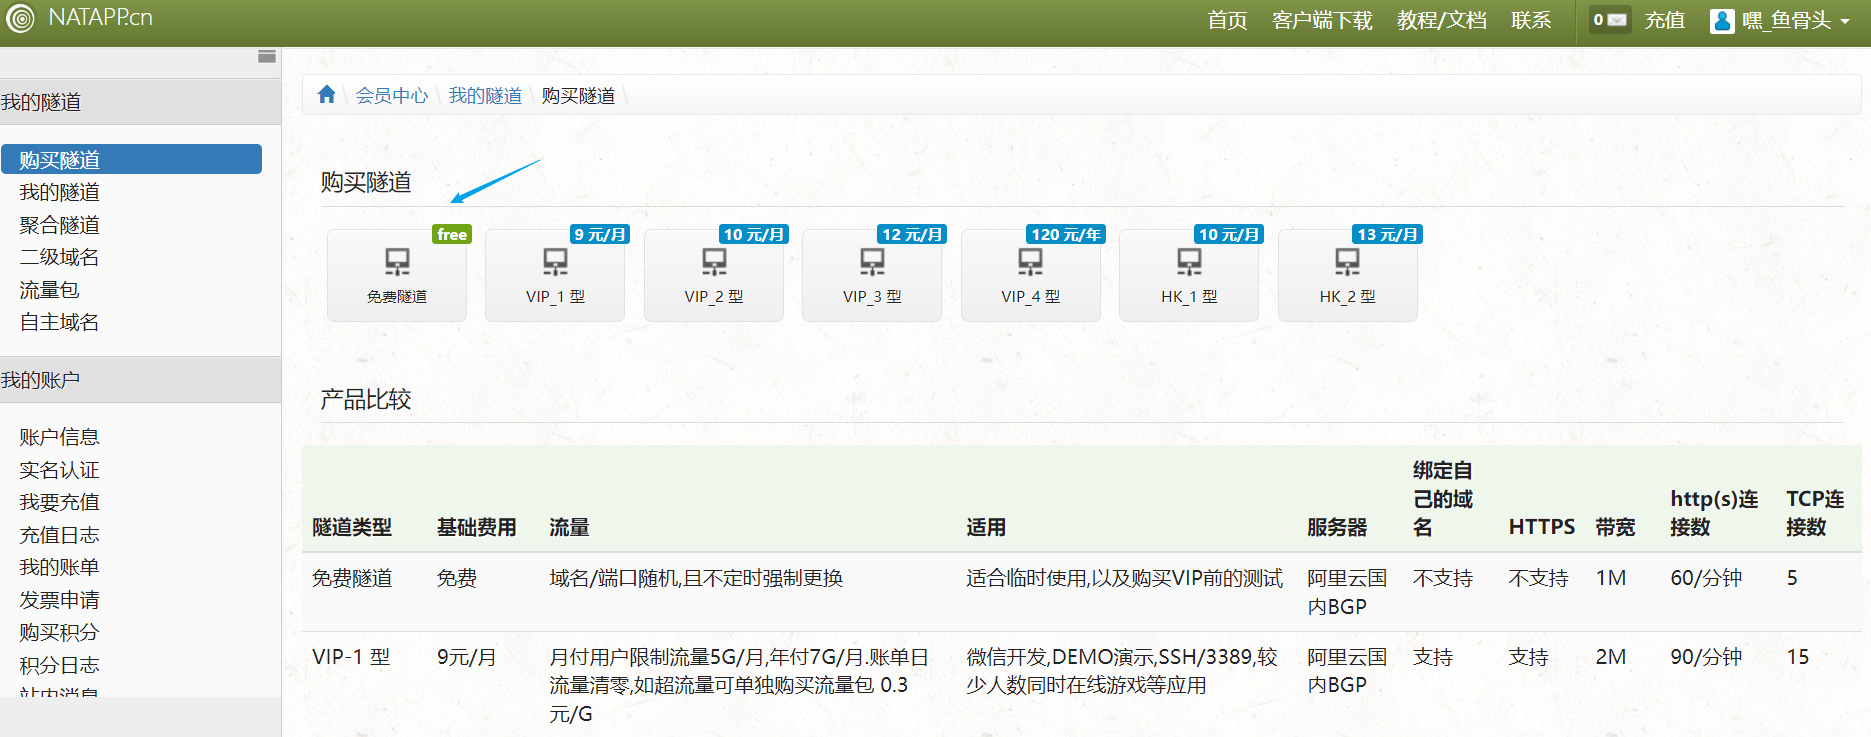Collapse sidebar with the hamburger icon
1871x737 pixels.
click(x=267, y=56)
